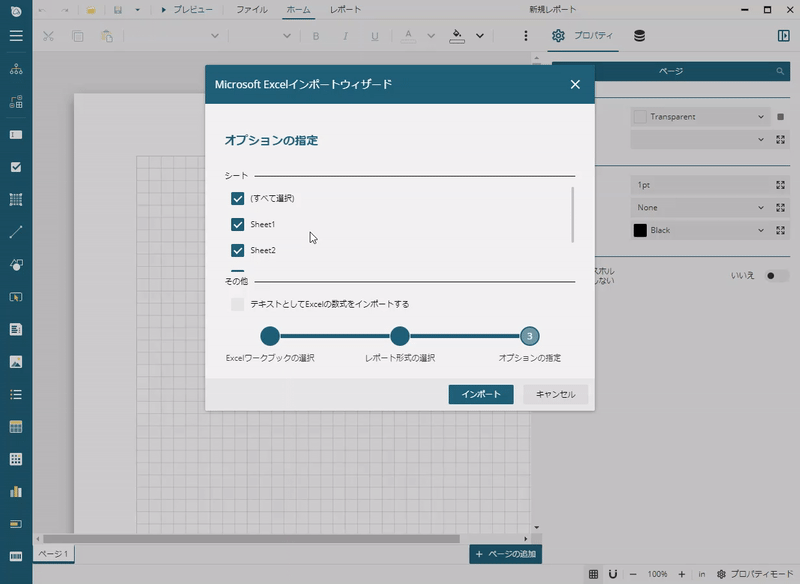Switch to the レポート tab
The image size is (800, 584).
346,9
